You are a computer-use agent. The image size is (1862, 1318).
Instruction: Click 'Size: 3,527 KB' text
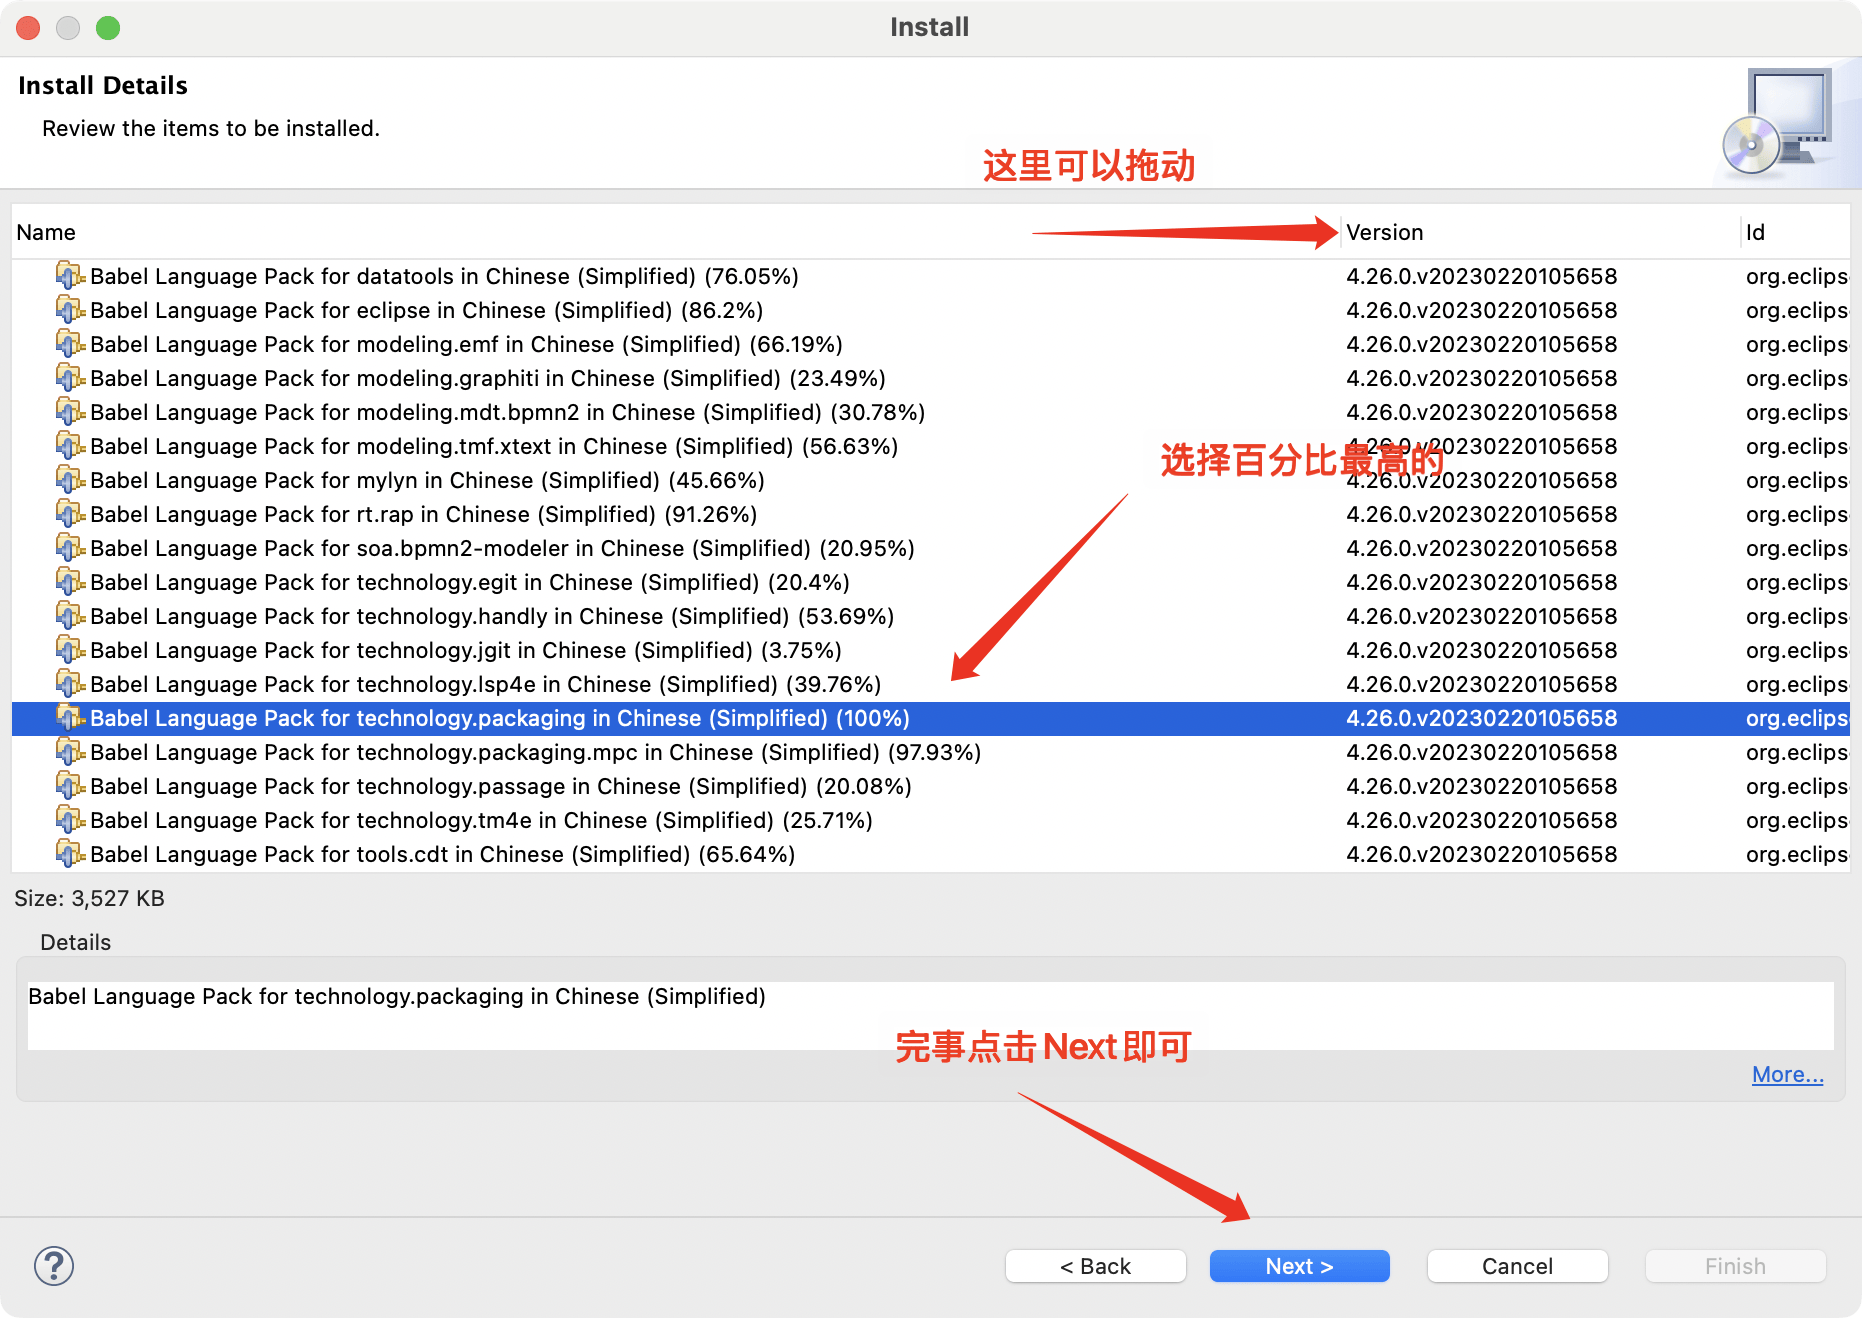(x=89, y=898)
